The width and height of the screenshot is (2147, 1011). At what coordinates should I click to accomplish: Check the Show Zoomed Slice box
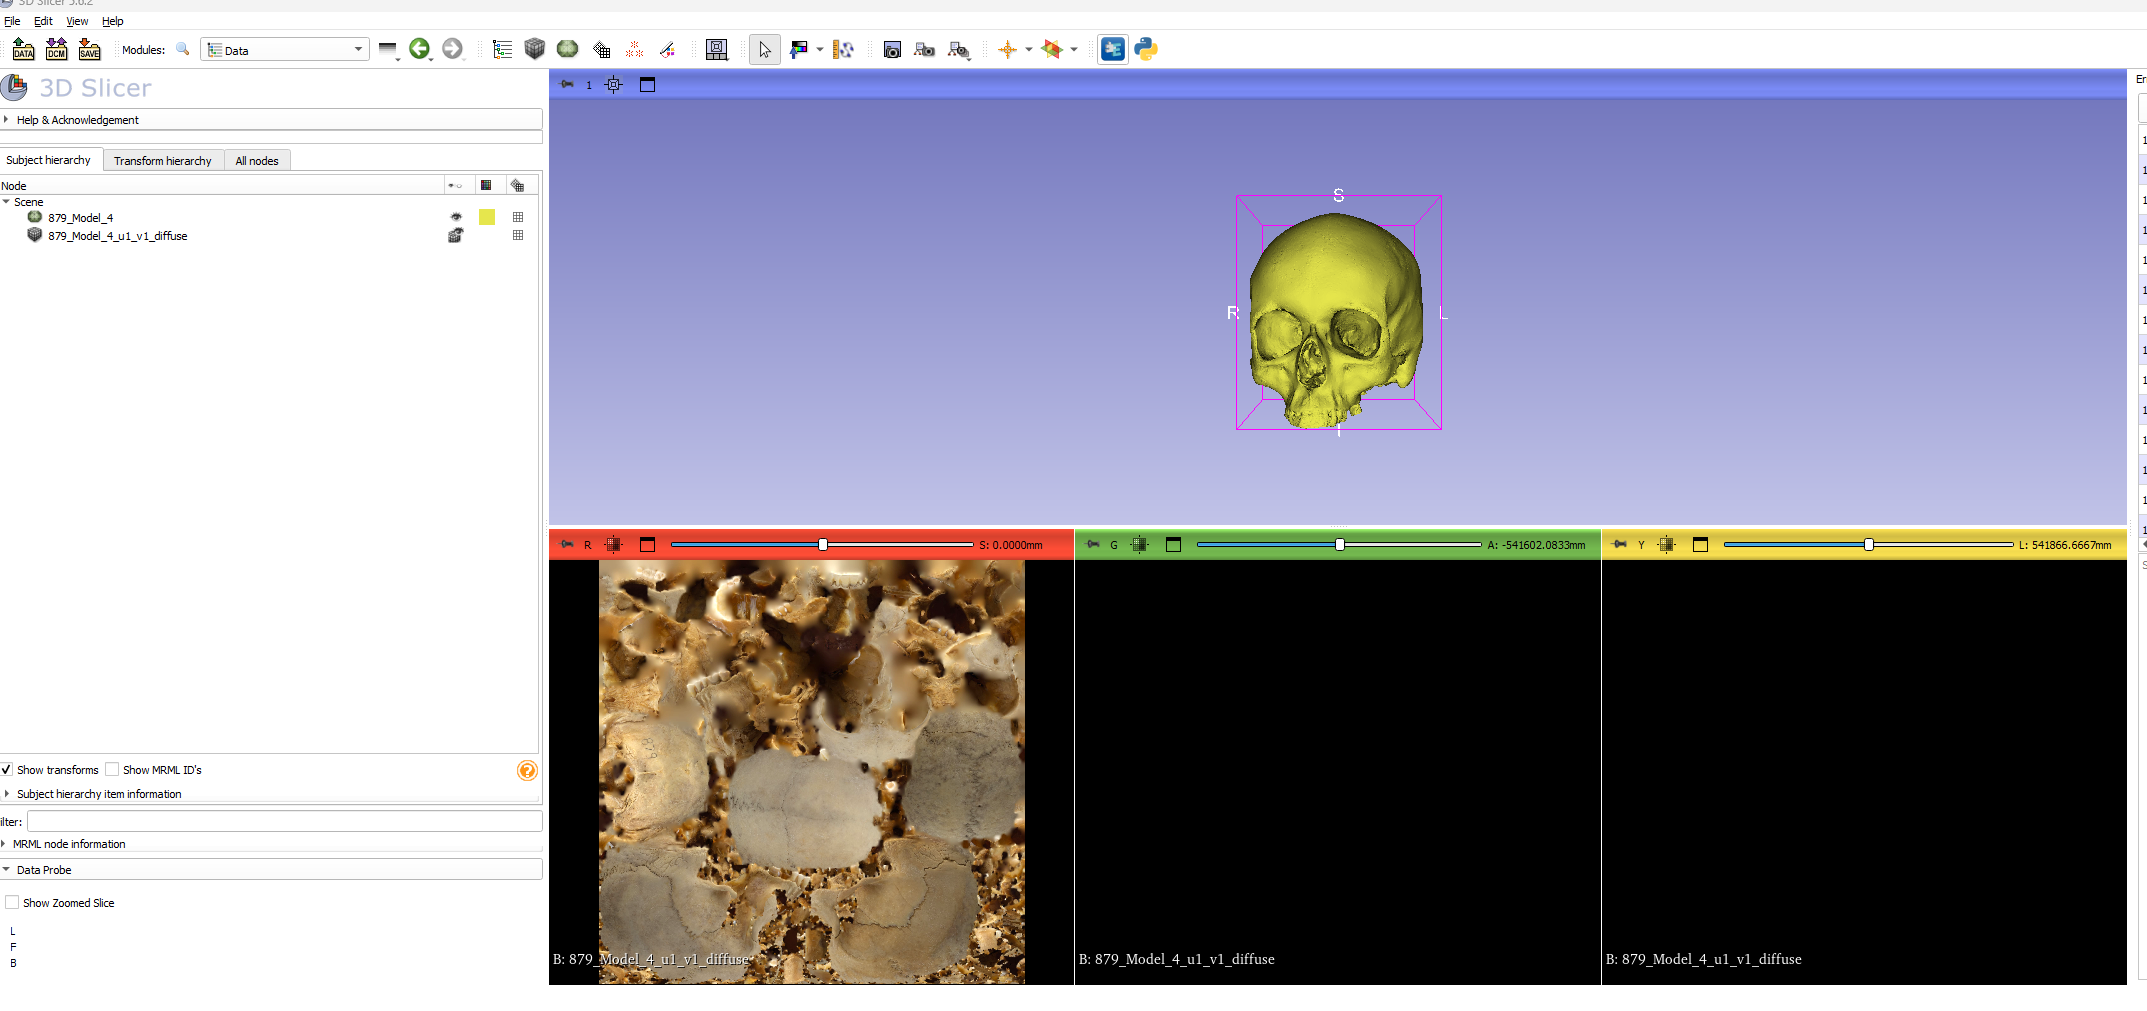[13, 903]
